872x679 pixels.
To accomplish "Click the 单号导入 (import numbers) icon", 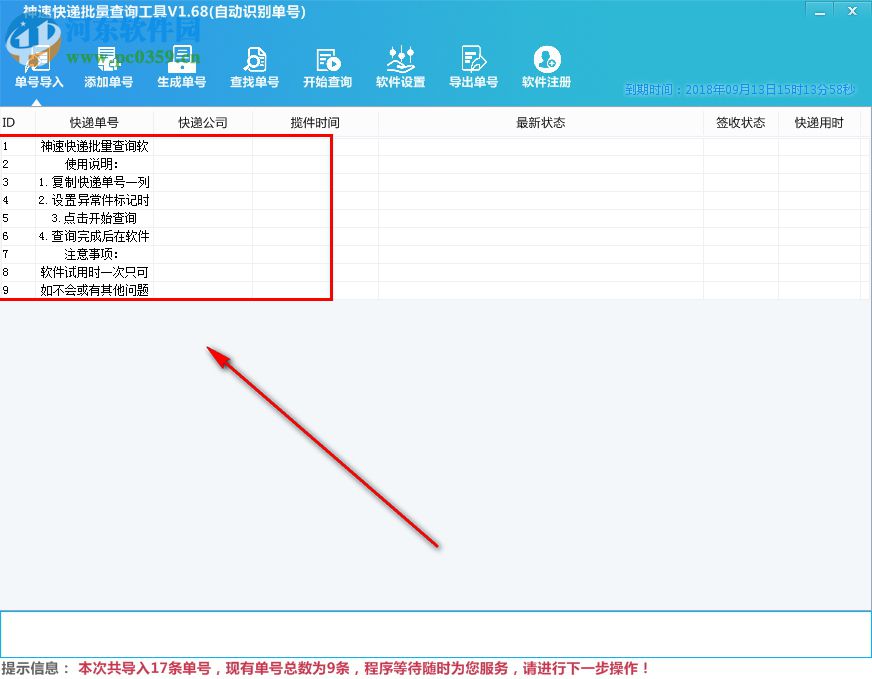I will 37,65.
